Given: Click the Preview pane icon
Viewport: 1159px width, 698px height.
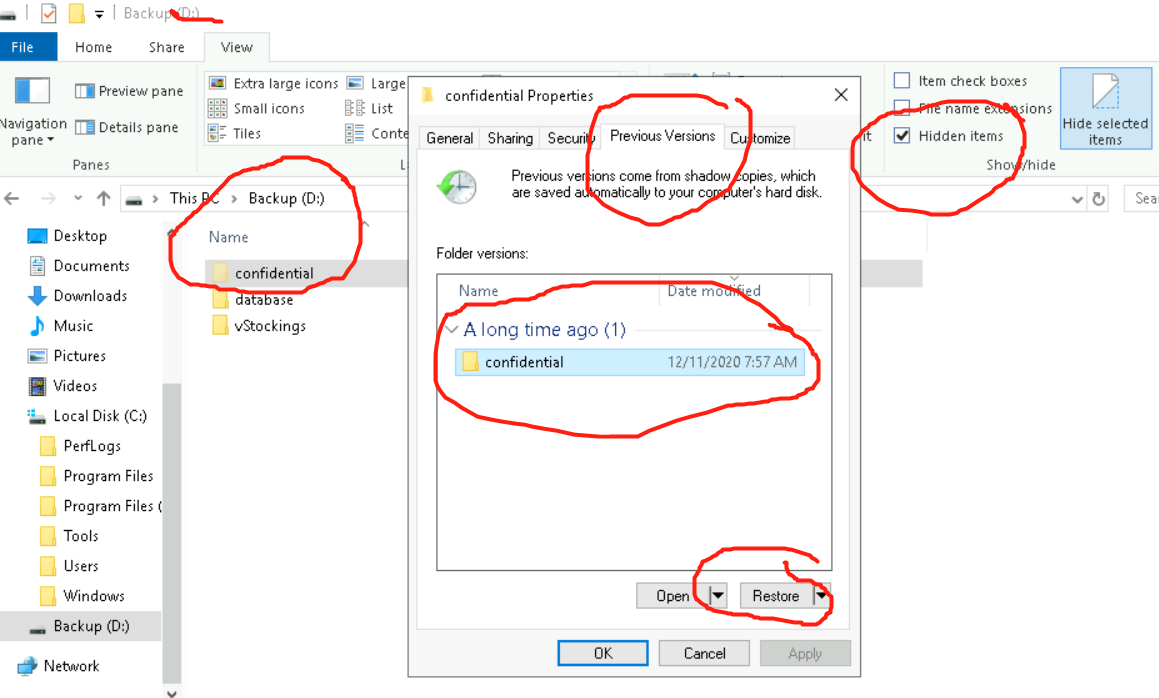Looking at the screenshot, I should [x=85, y=91].
